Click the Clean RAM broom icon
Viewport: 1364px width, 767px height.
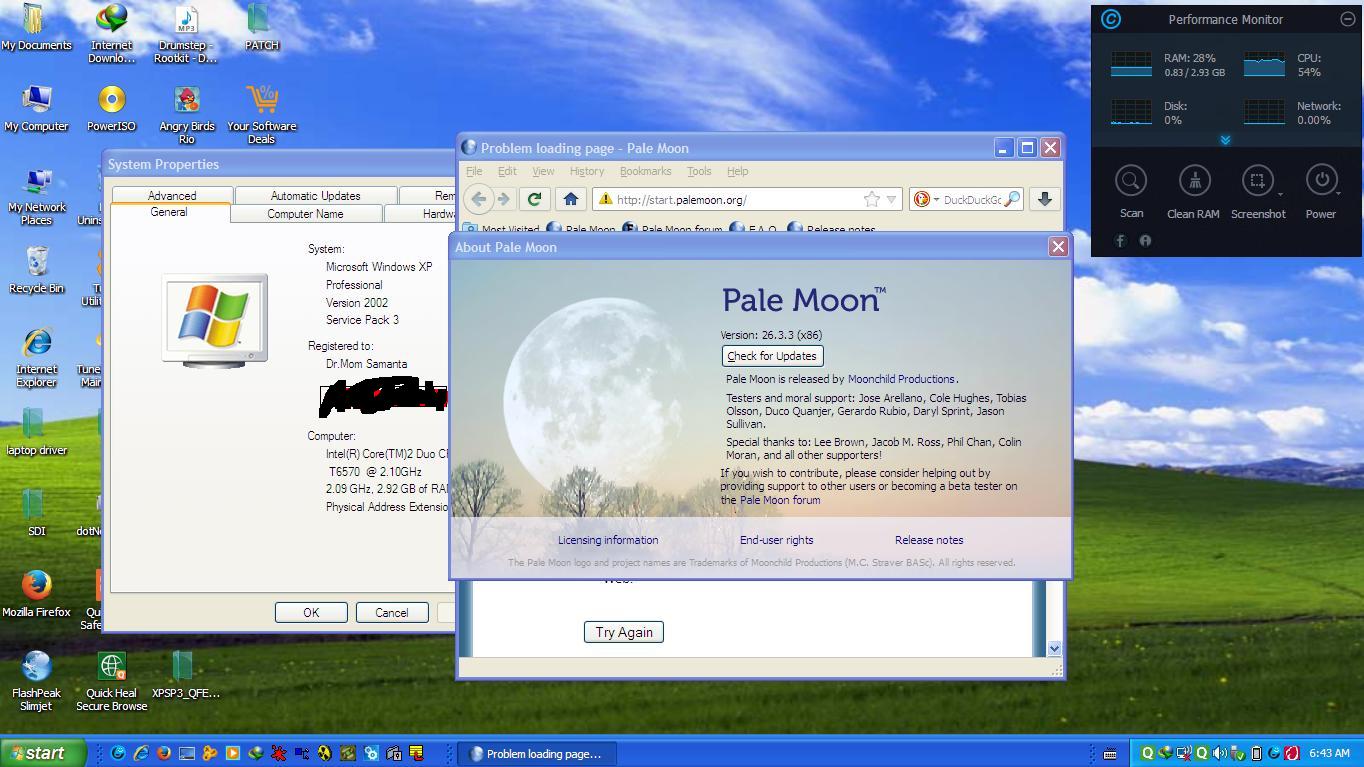[x=1194, y=181]
